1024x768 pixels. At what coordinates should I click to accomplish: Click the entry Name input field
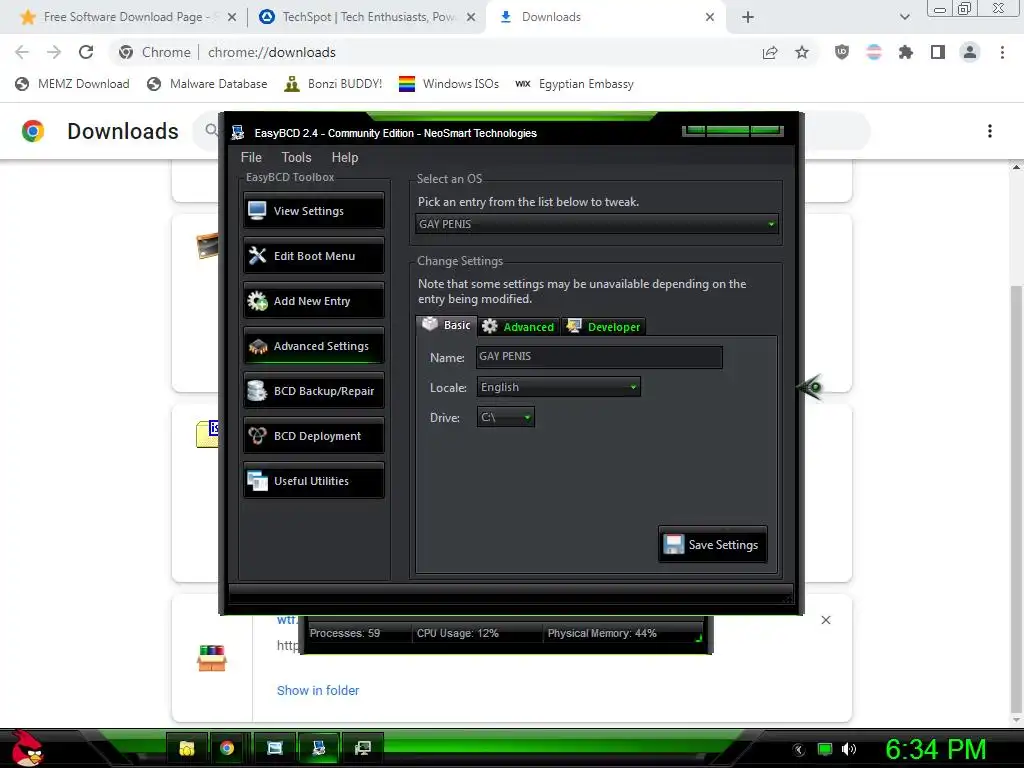(x=600, y=357)
